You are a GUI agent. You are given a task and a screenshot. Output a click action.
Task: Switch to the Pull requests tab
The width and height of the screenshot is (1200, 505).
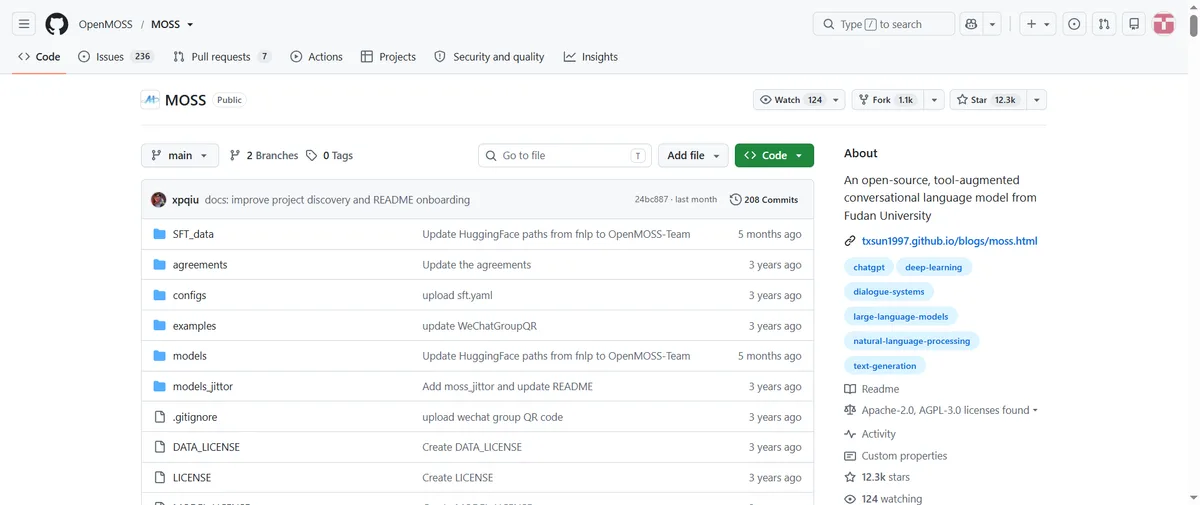point(222,57)
